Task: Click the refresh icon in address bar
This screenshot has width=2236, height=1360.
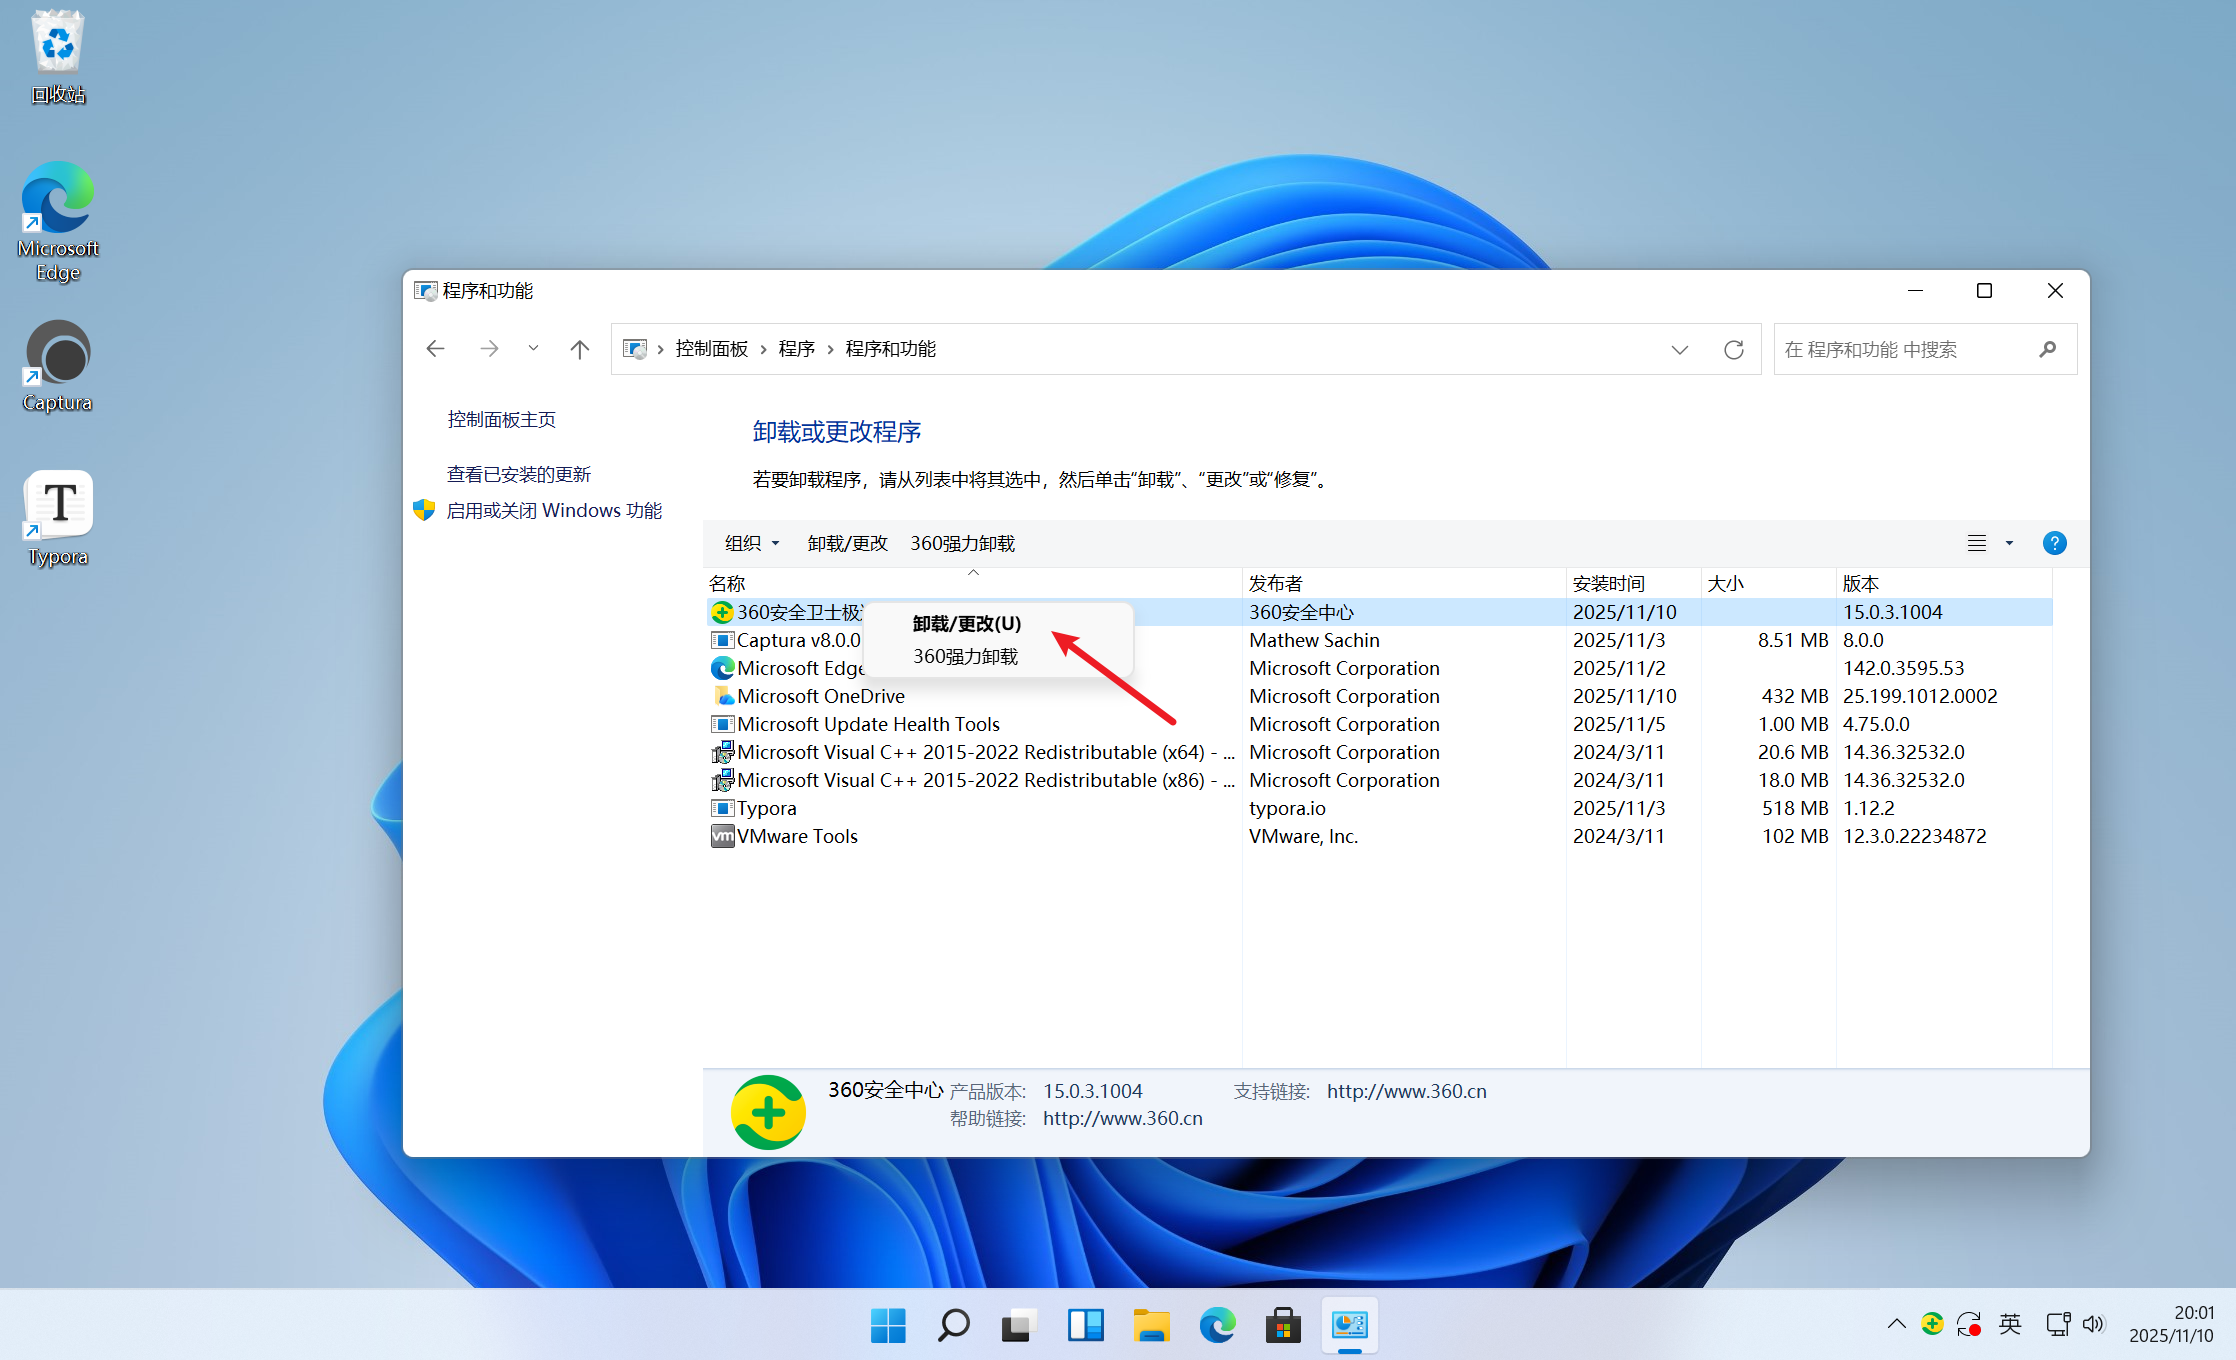Action: click(1733, 349)
